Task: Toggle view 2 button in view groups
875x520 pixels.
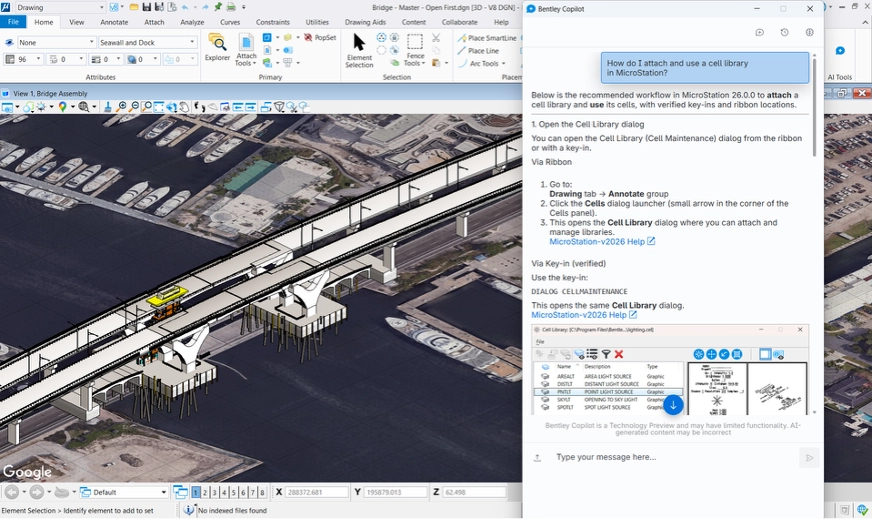Action: (x=205, y=492)
